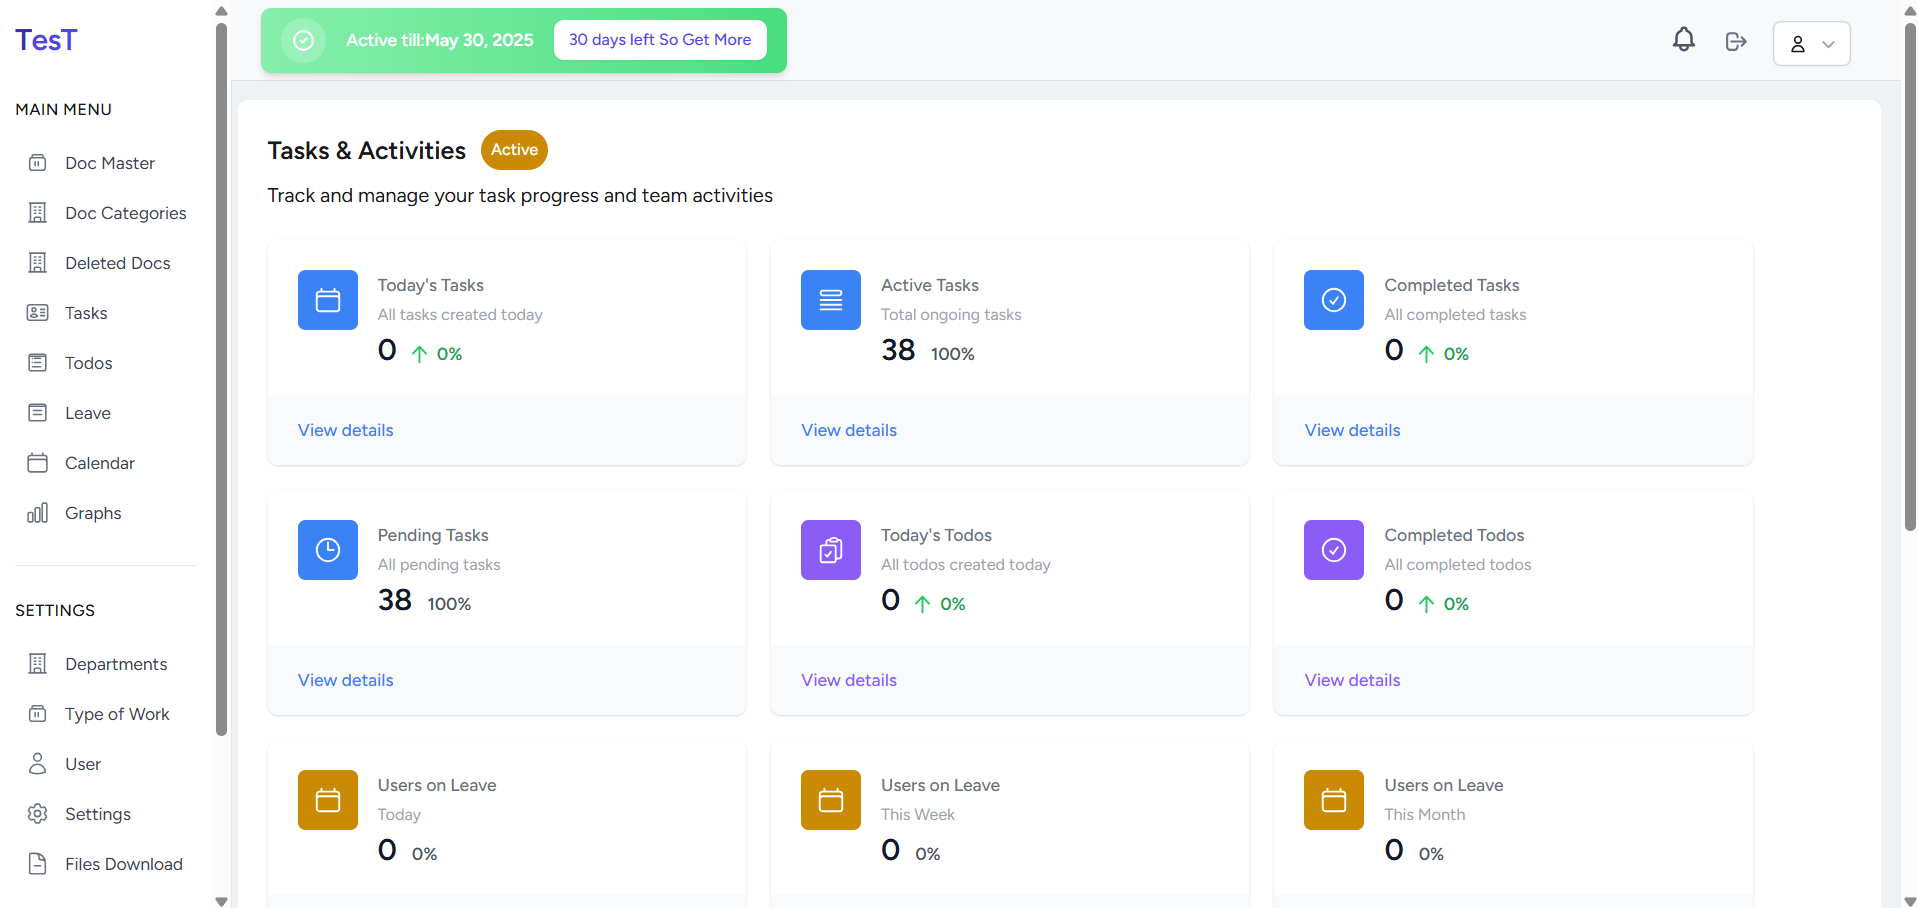Click the Doc Categories sidebar icon
Viewport: 1918px width, 908px height.
[x=38, y=213]
